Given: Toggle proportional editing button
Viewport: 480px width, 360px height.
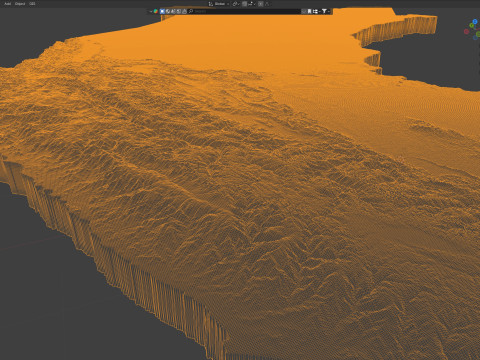Looking at the screenshot, I should pyautogui.click(x=261, y=4).
